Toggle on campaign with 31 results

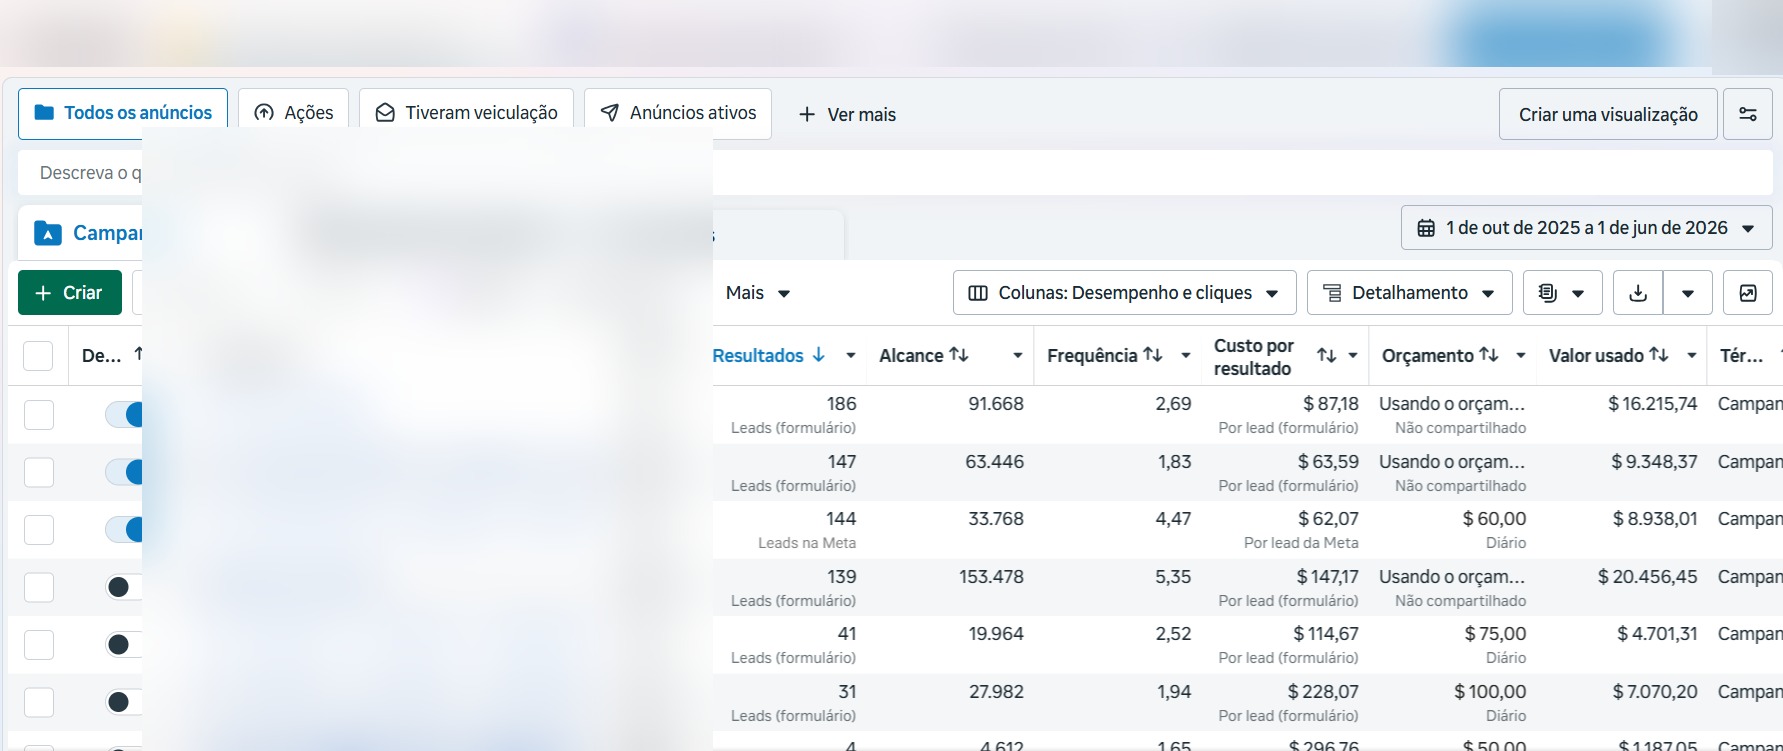click(125, 702)
